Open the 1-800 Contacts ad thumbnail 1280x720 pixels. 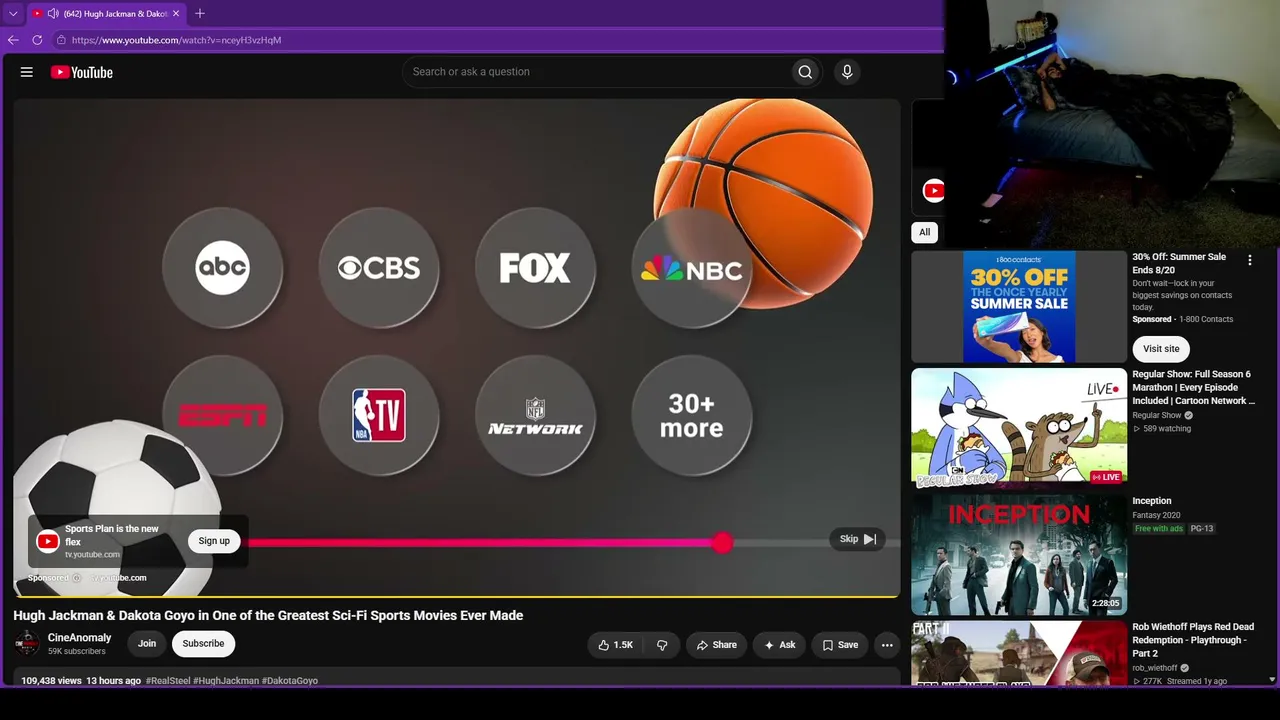pos(1019,306)
